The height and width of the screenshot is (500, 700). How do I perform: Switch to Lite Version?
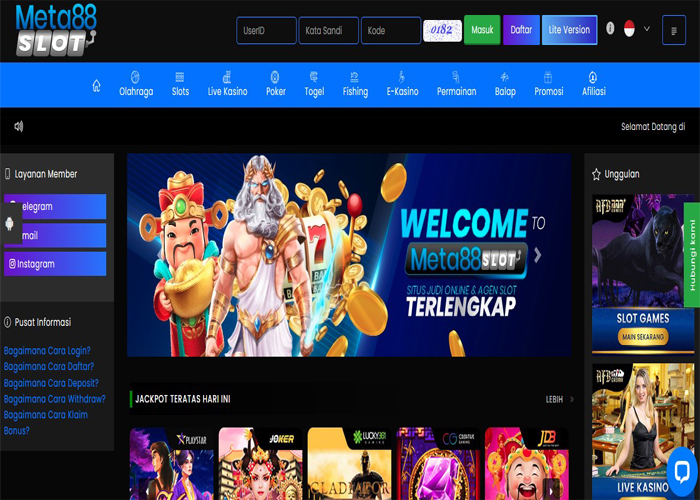point(569,30)
